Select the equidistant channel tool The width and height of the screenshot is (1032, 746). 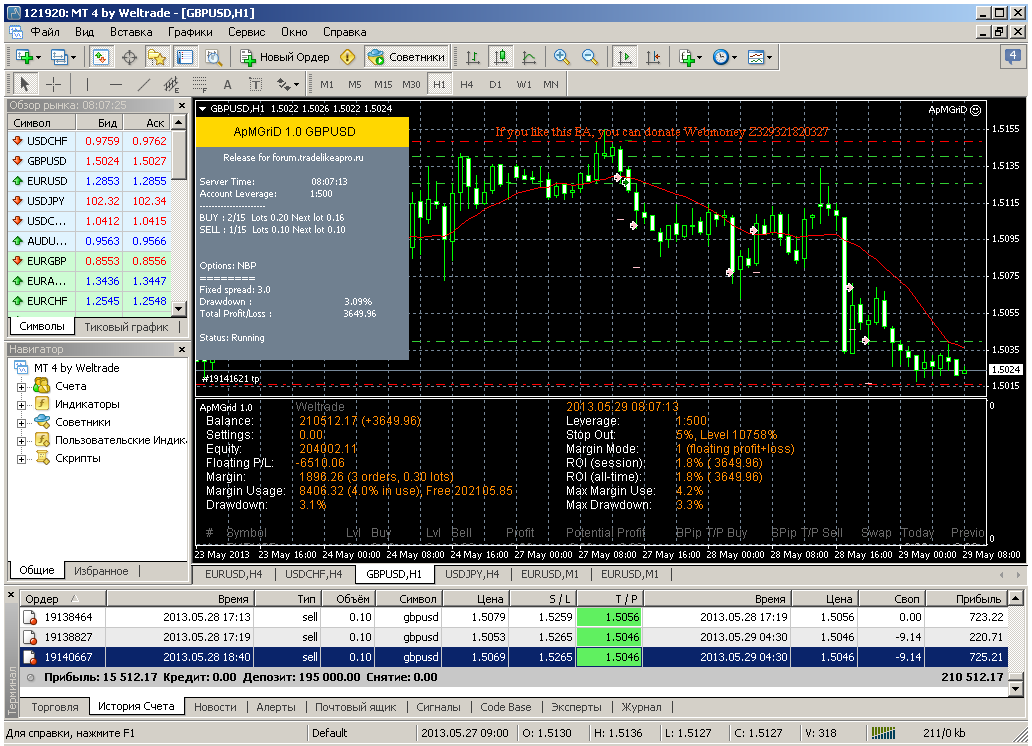tap(172, 84)
